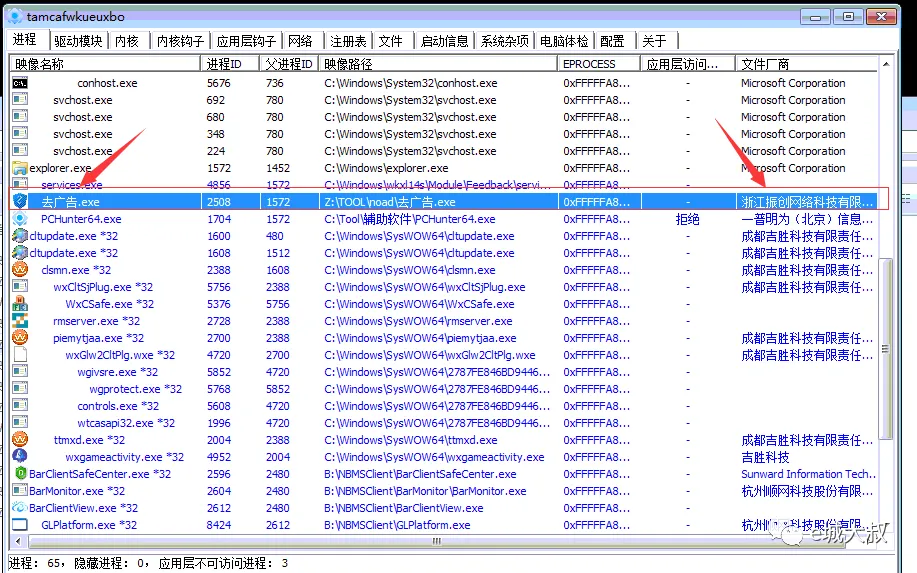Screen dimensions: 917x573
Task: Click the 吉胜科技 vendor cell
Action: tap(766, 457)
